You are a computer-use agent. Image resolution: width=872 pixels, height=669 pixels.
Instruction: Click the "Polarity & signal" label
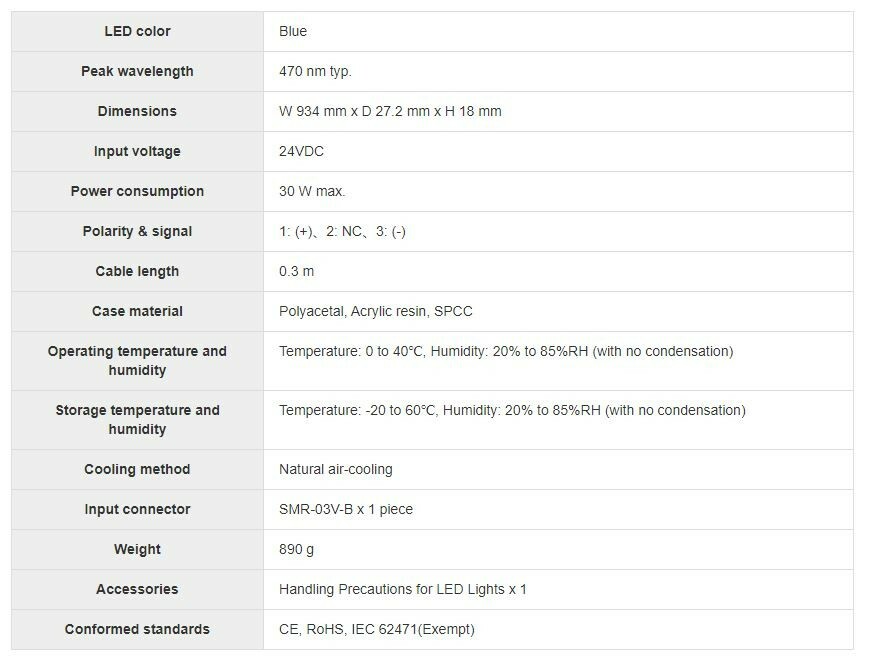137,231
